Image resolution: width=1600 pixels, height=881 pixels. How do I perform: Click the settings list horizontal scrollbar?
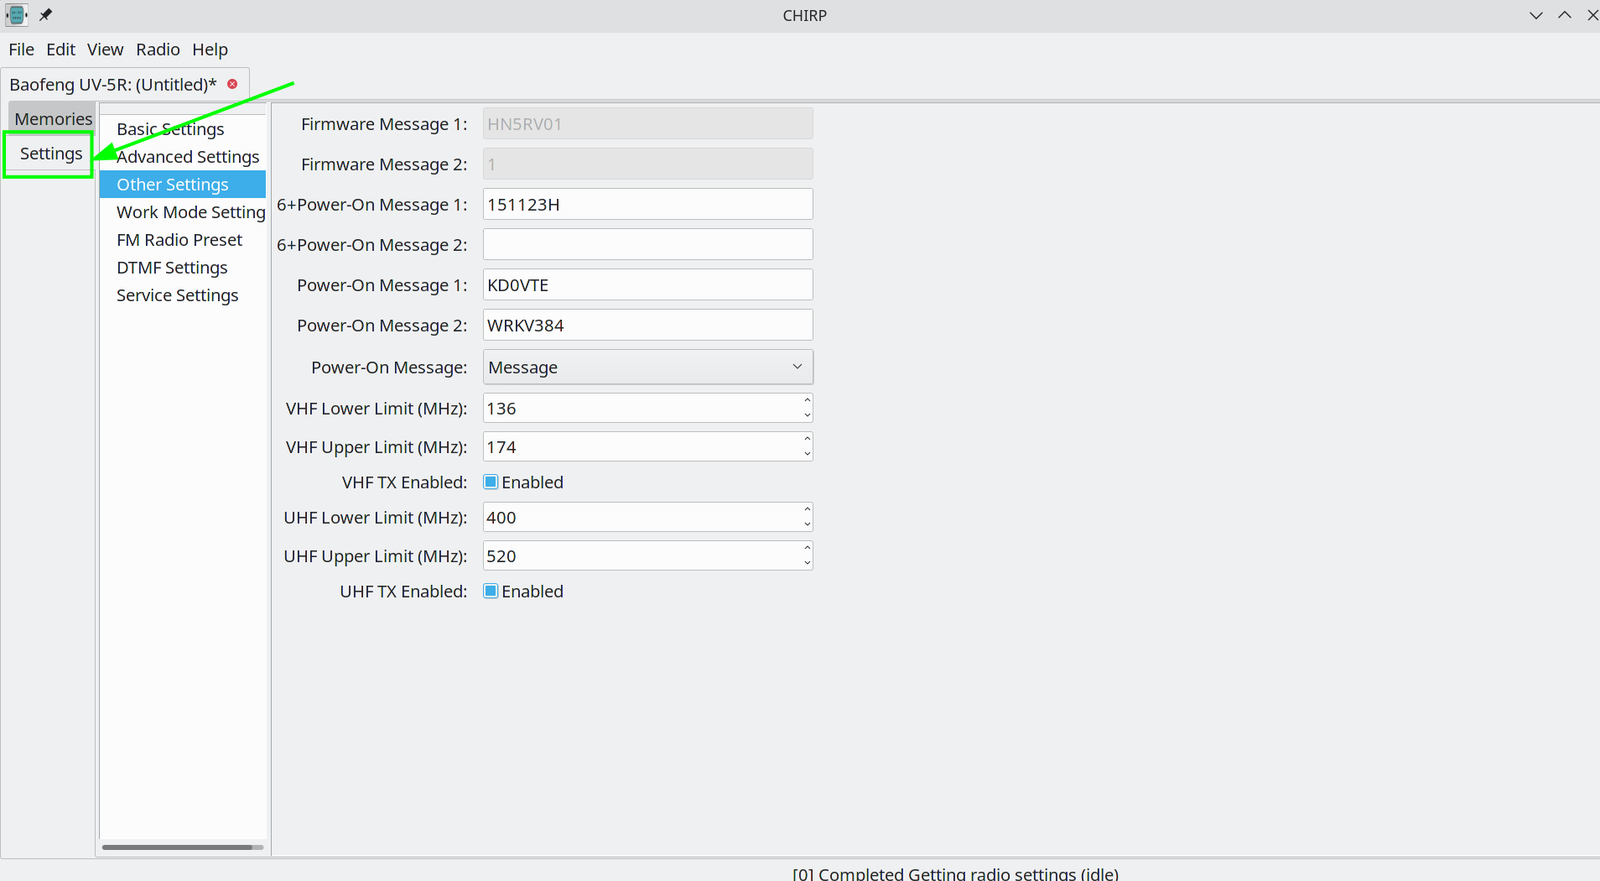point(177,847)
